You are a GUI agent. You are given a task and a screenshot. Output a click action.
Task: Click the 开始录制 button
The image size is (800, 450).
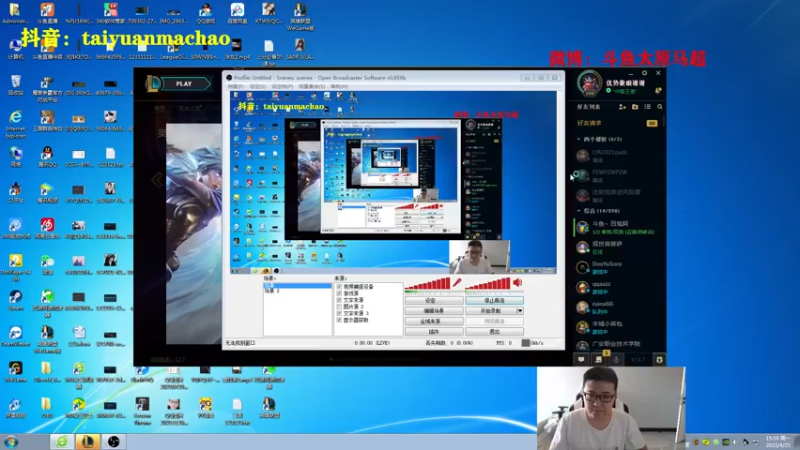pos(490,311)
